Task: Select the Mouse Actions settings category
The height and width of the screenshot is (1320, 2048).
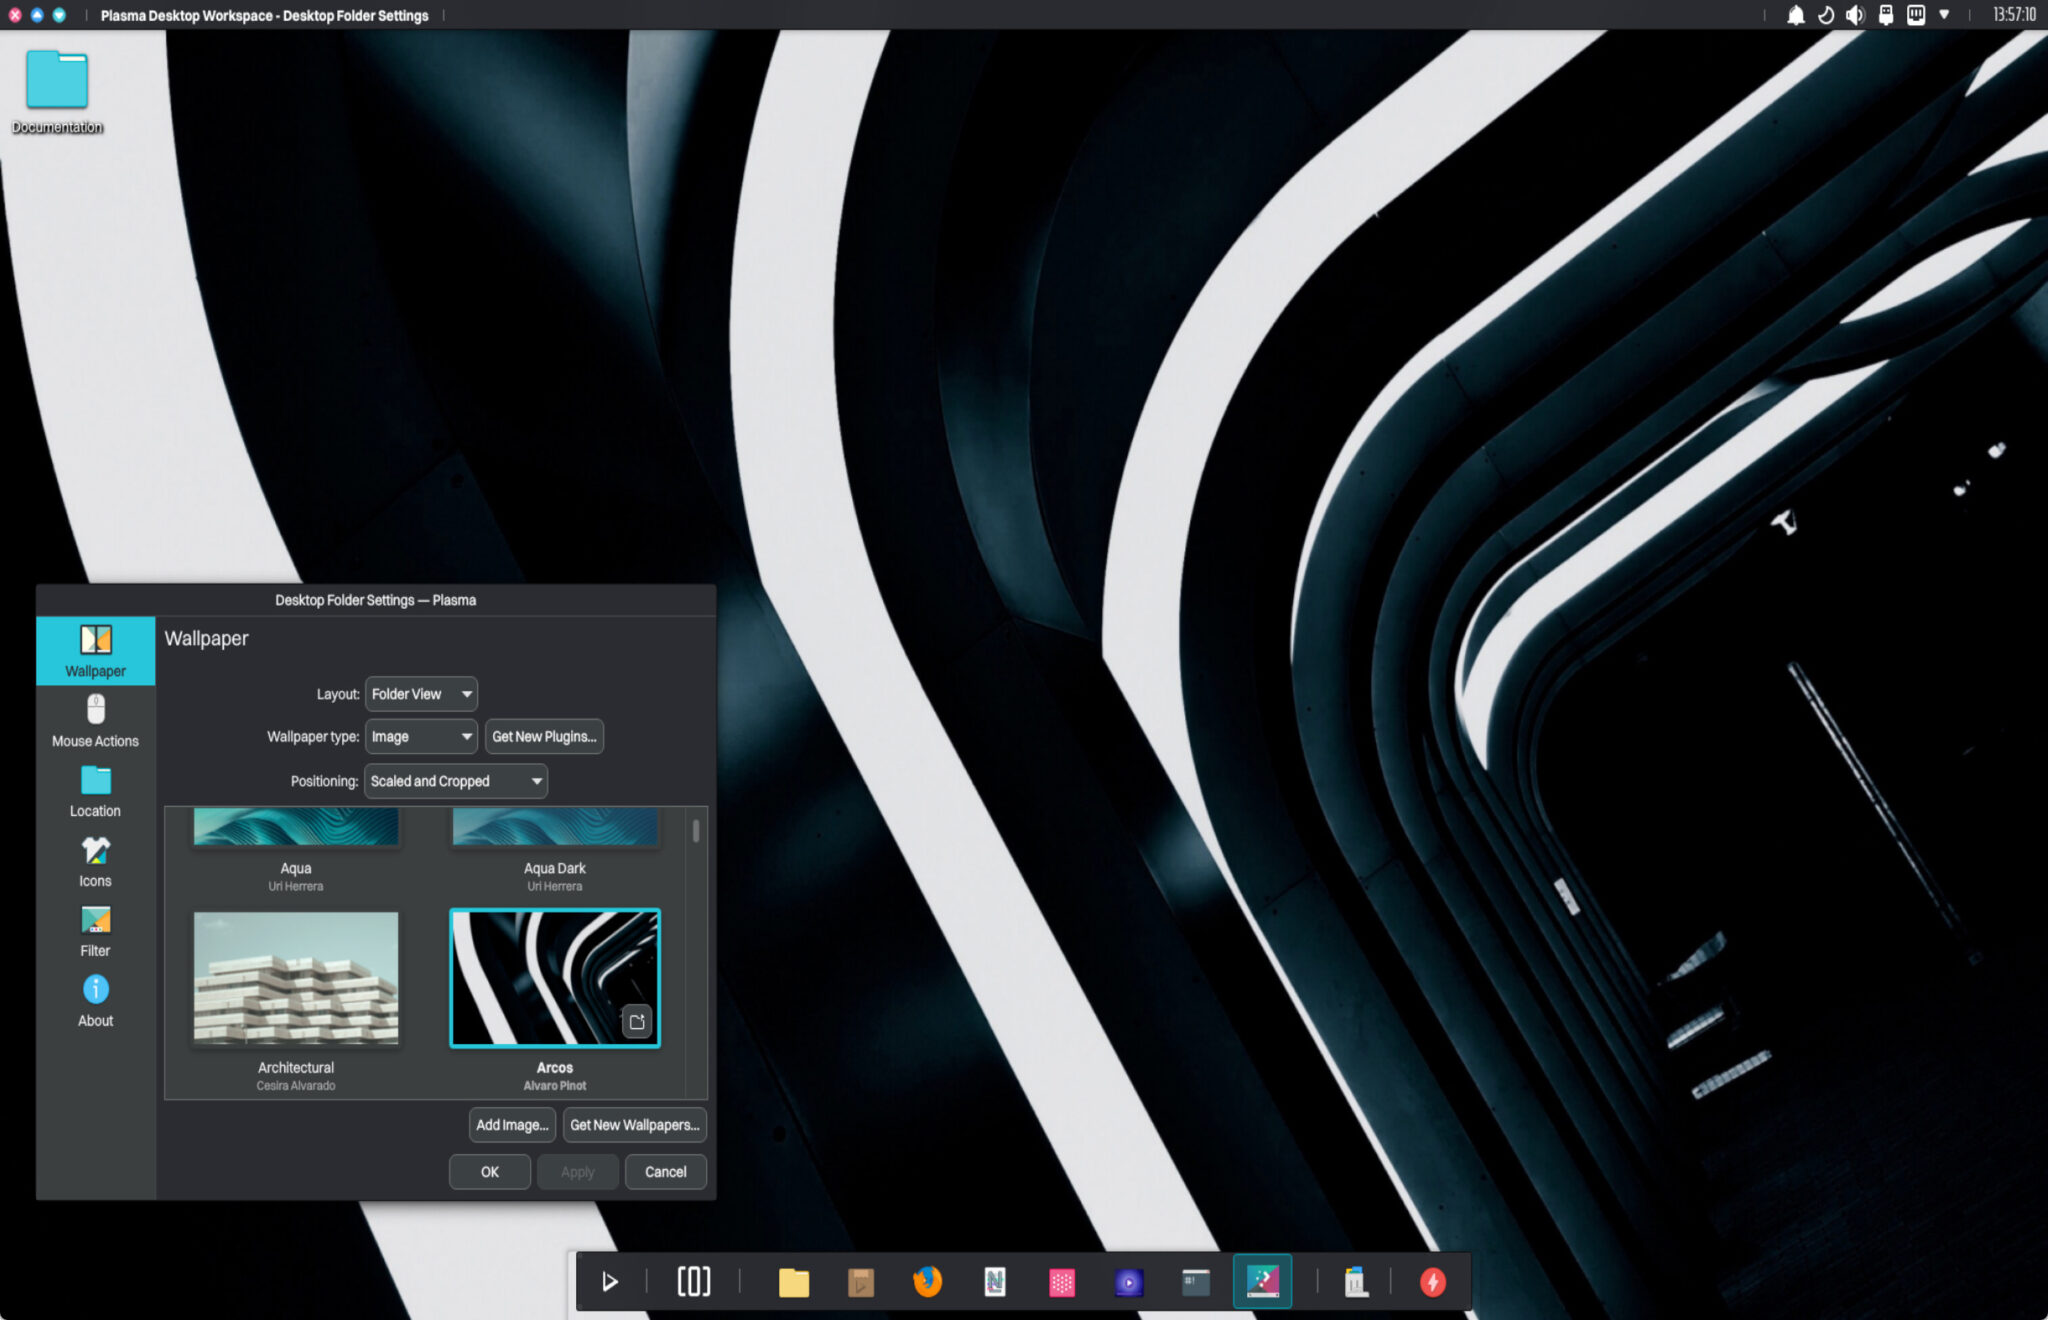Action: pos(95,720)
